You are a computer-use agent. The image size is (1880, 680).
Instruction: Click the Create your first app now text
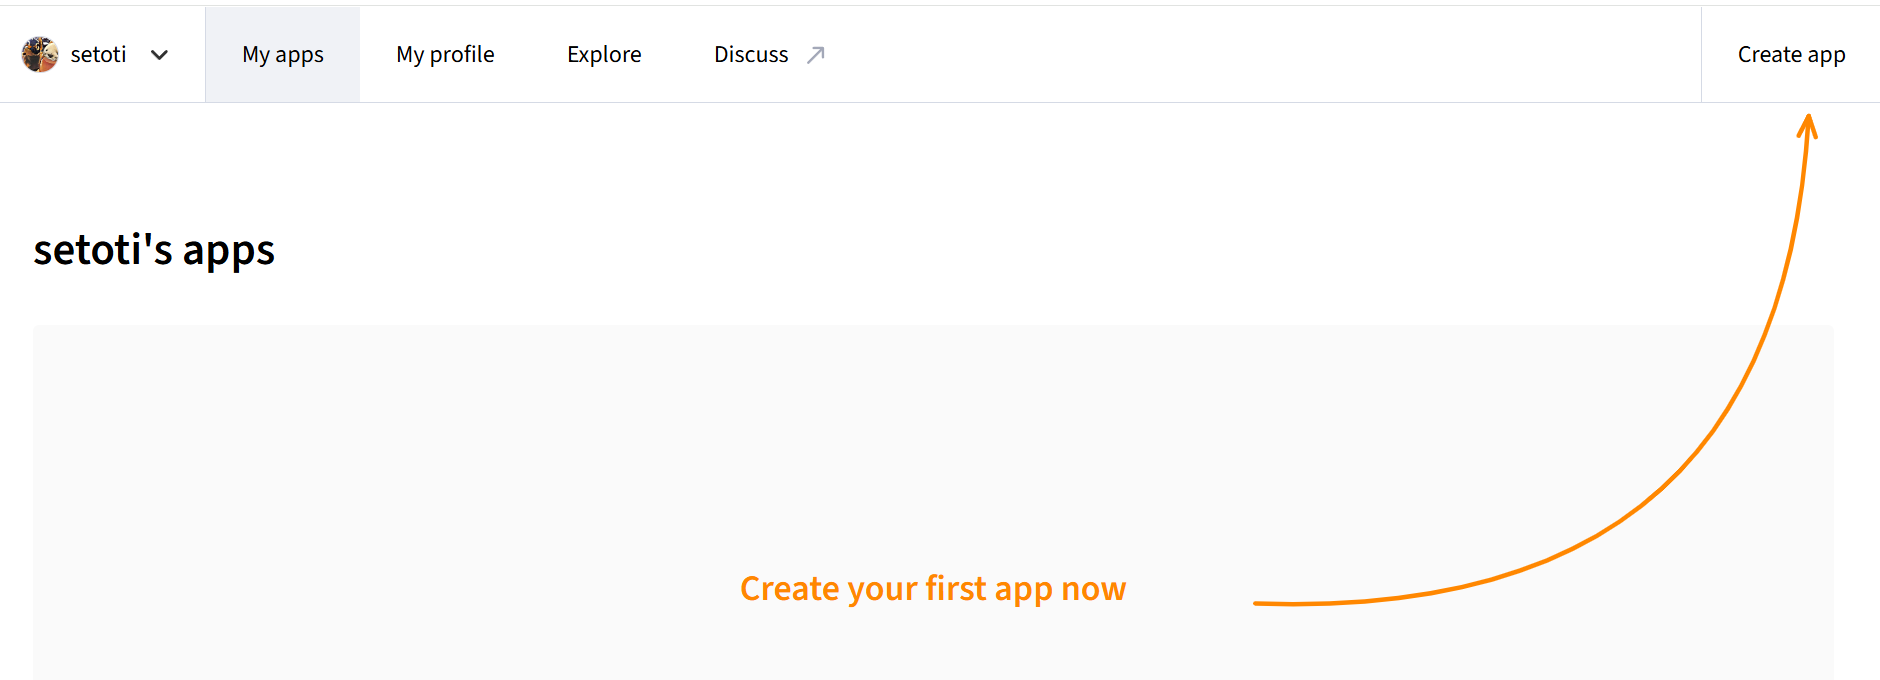[932, 589]
